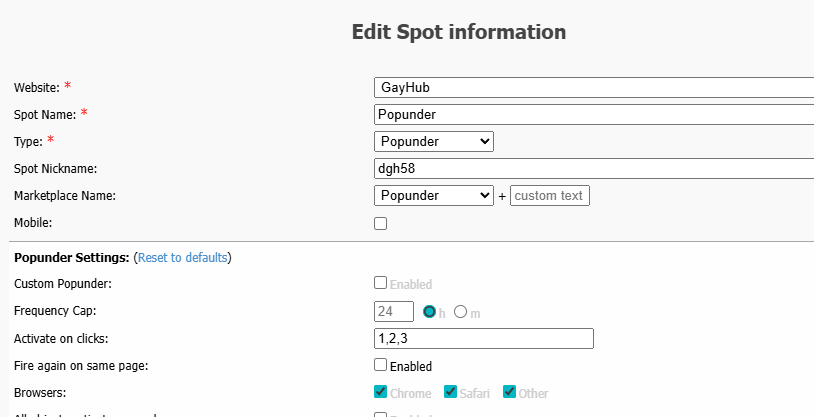Viewport: 814px width, 417px height.
Task: Tick the Mobile checkbox
Action: pyautogui.click(x=381, y=223)
